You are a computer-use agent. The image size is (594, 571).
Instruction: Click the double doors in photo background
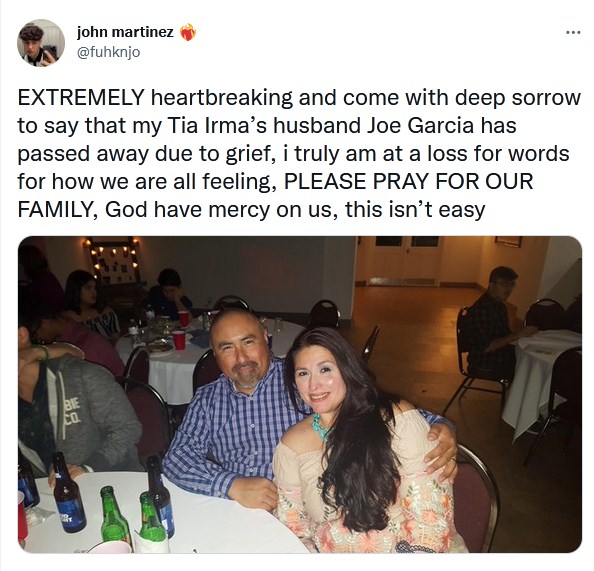[404, 261]
